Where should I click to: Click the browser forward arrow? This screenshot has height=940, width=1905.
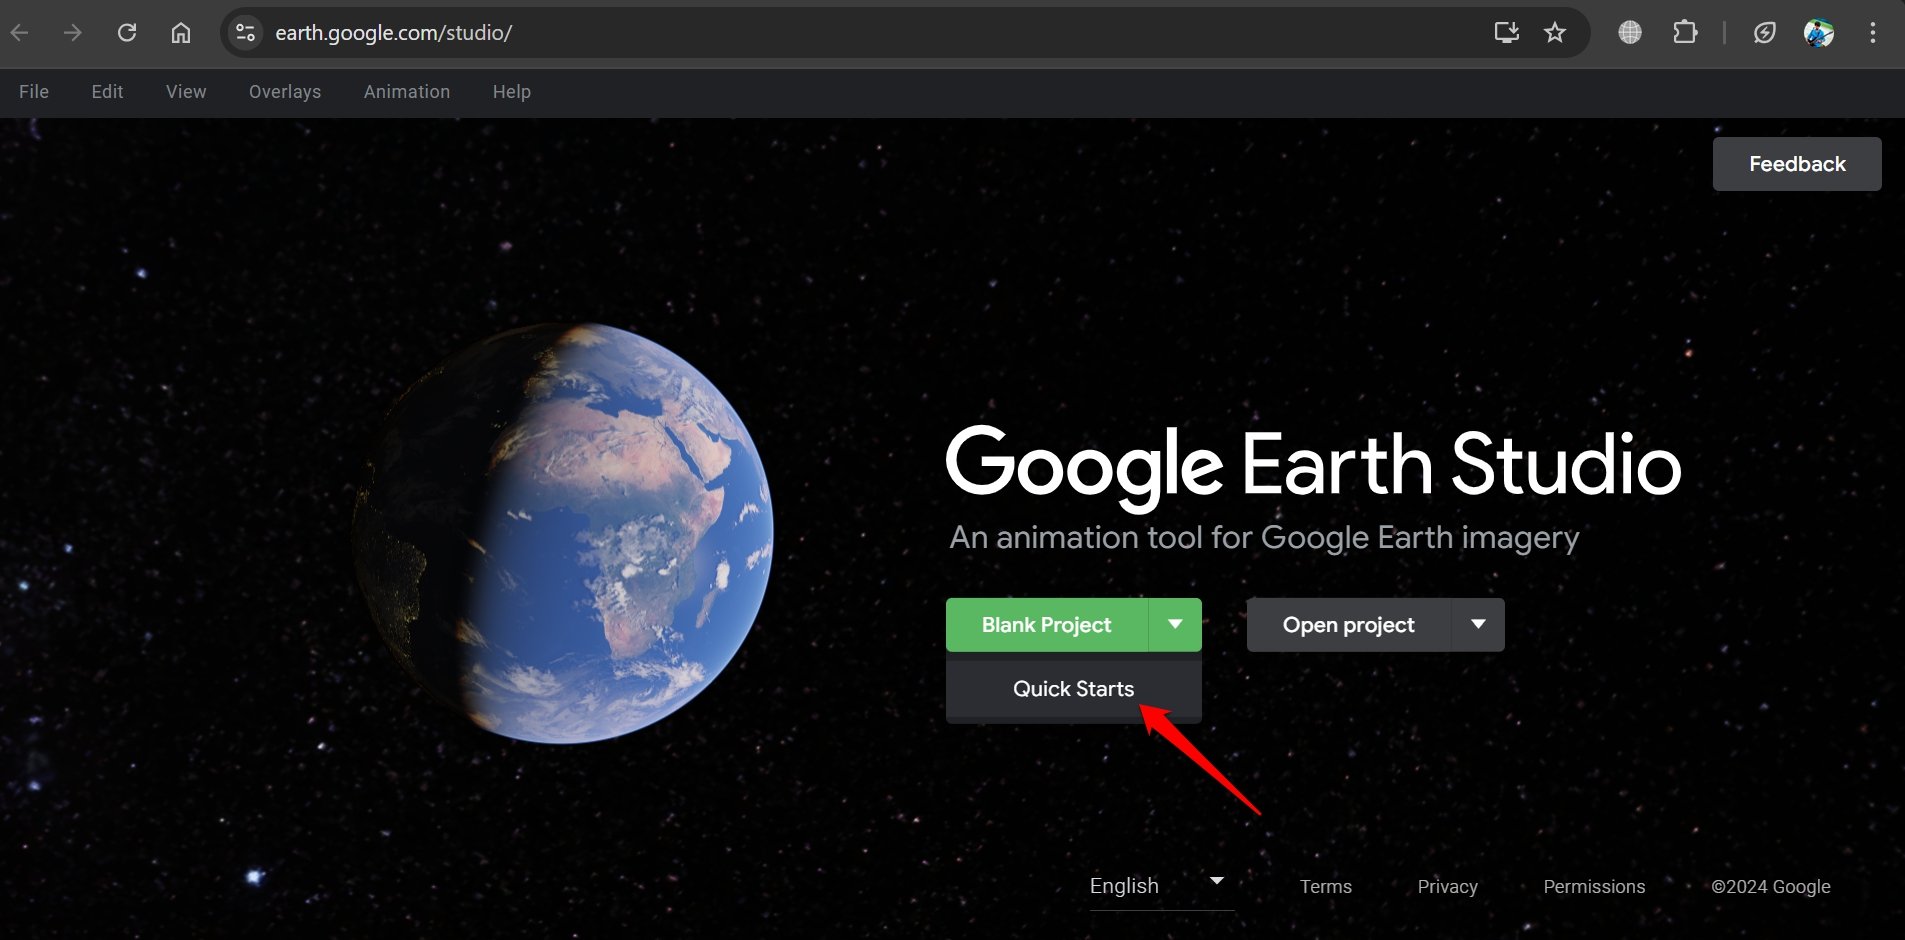[73, 33]
